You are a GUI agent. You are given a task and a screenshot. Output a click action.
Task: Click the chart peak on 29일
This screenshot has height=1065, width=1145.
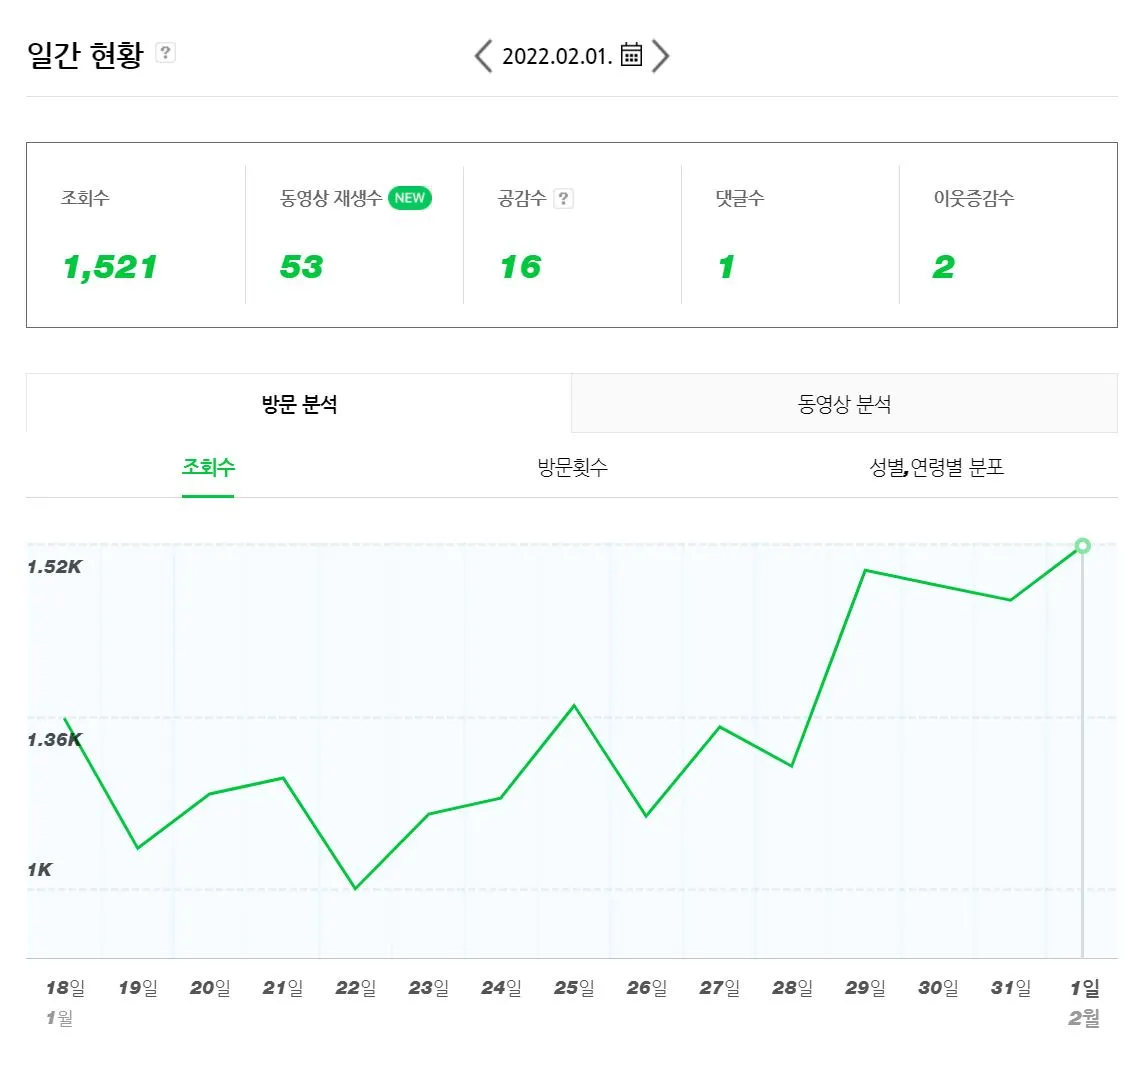pyautogui.click(x=865, y=571)
